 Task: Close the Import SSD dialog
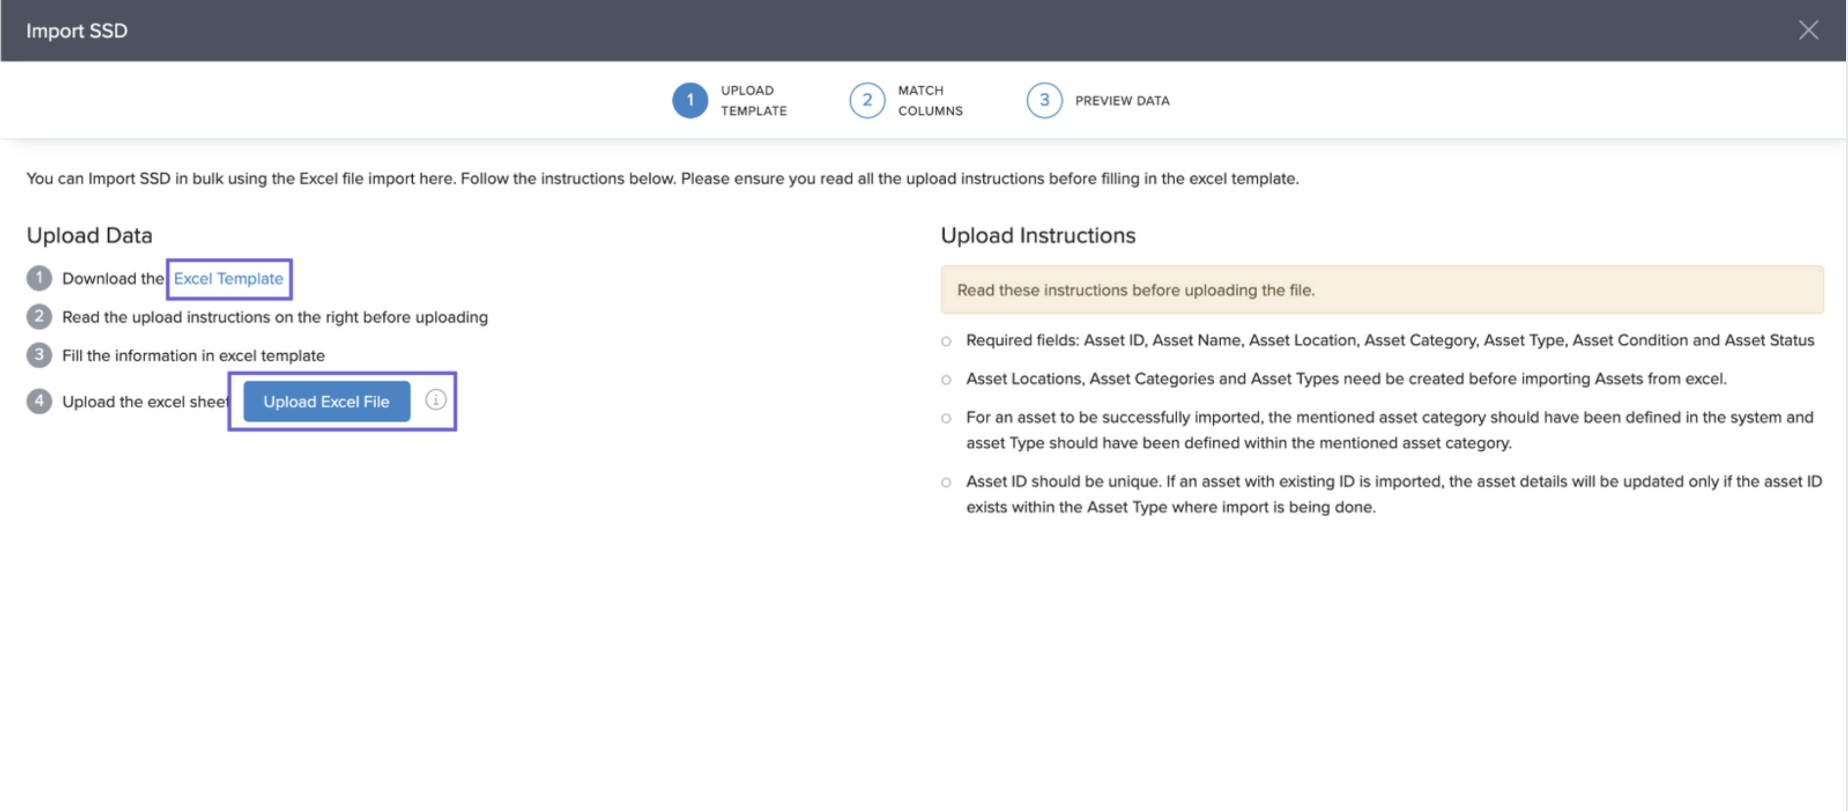1808,30
